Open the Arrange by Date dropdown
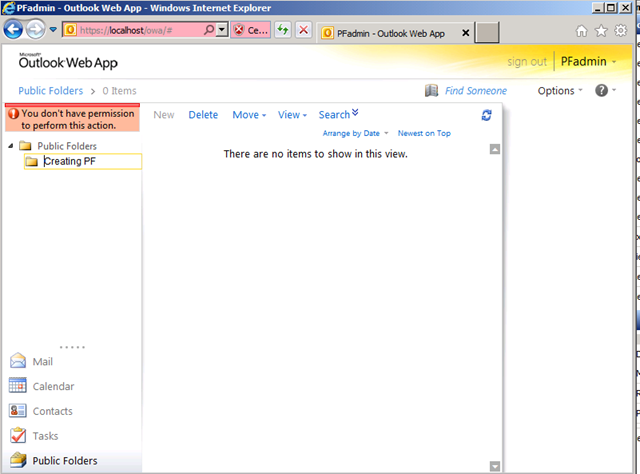Screen dimensions: 640x474 [355, 133]
